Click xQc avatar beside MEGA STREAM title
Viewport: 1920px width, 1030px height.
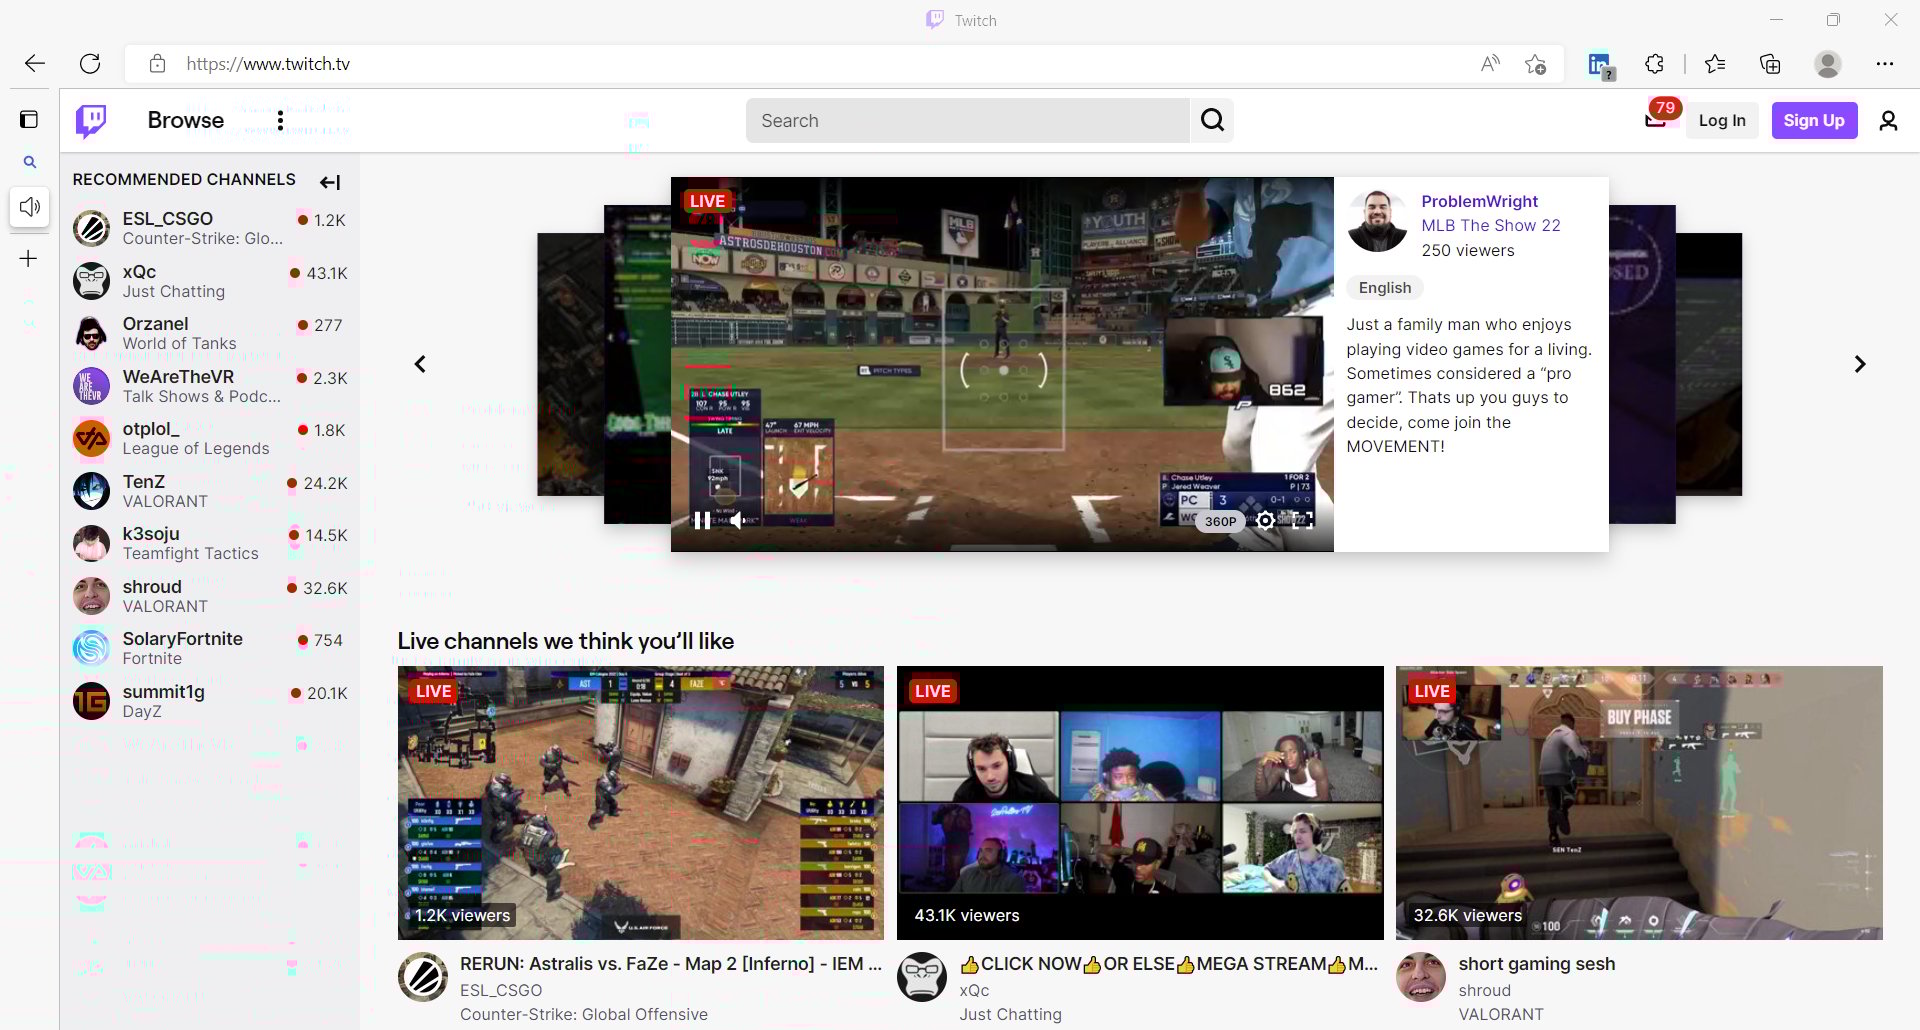(x=922, y=977)
